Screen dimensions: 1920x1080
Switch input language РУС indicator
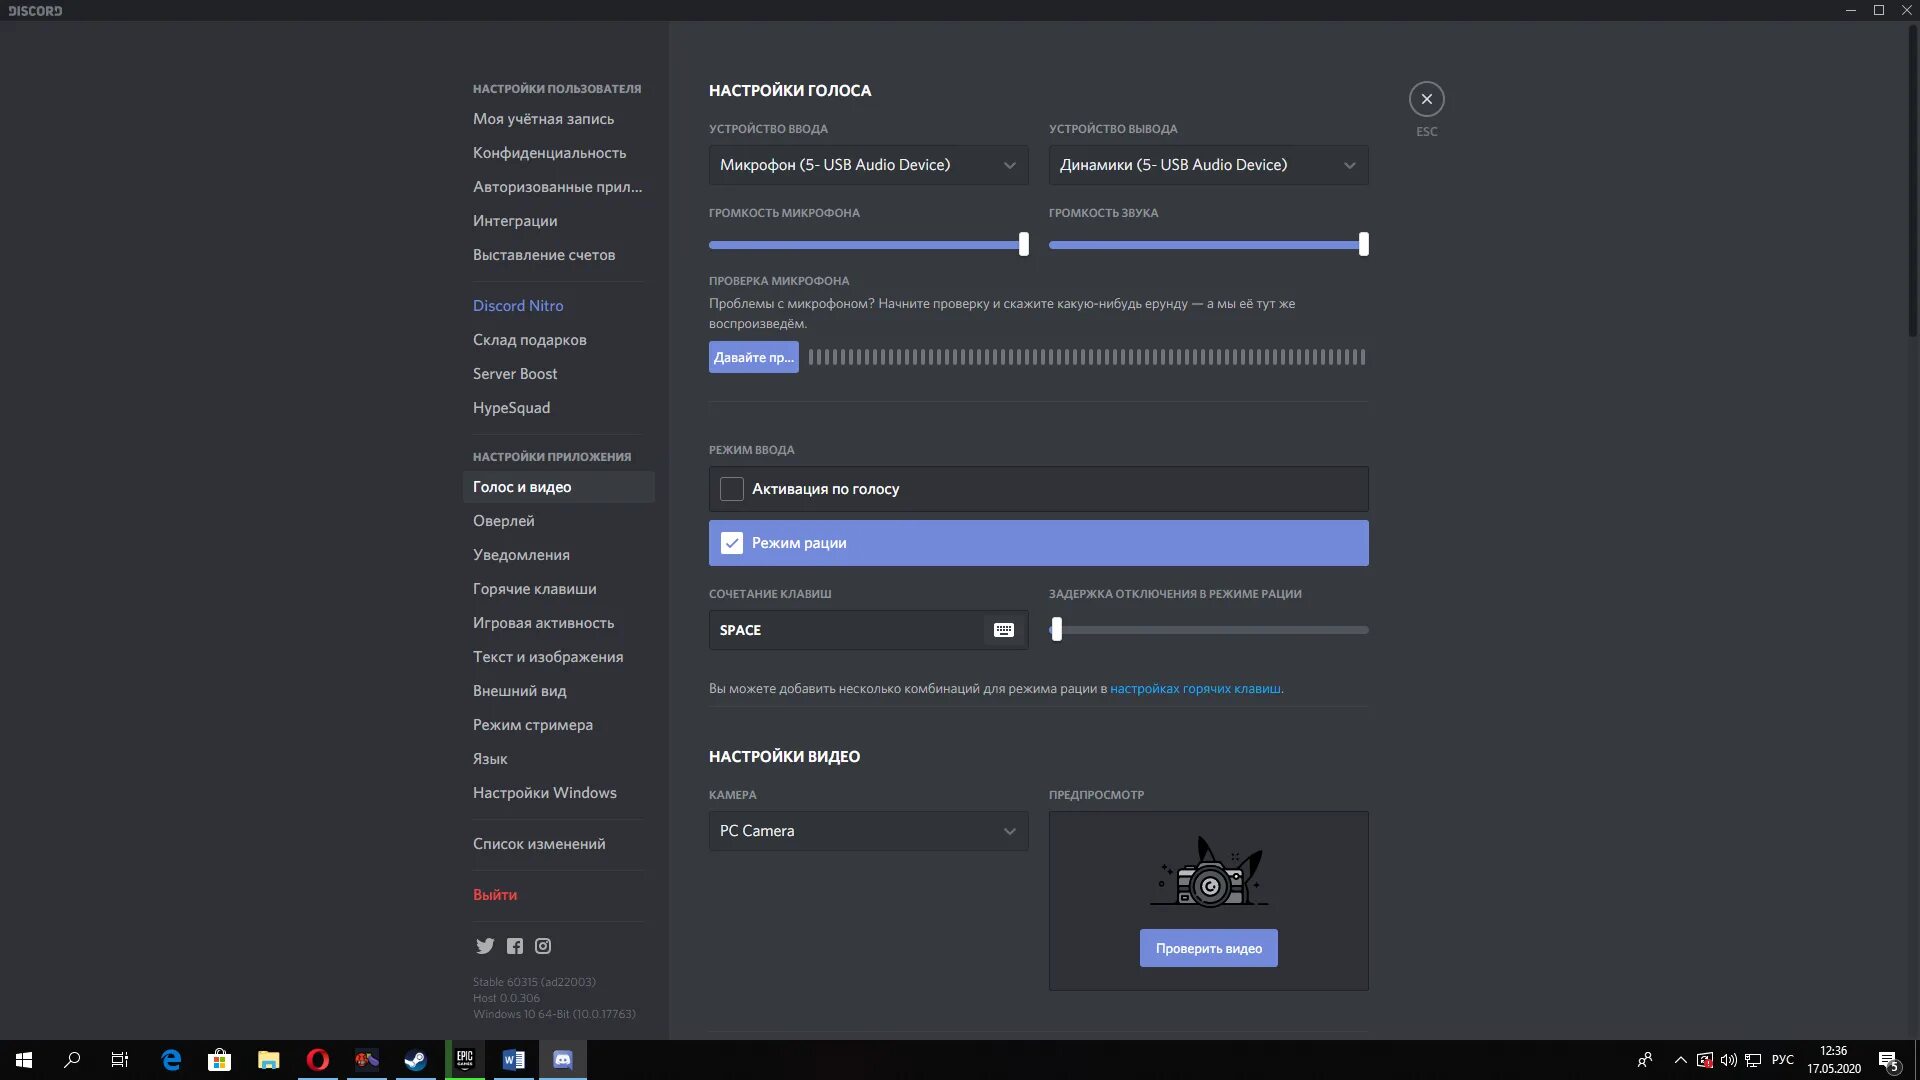[x=1782, y=1060]
